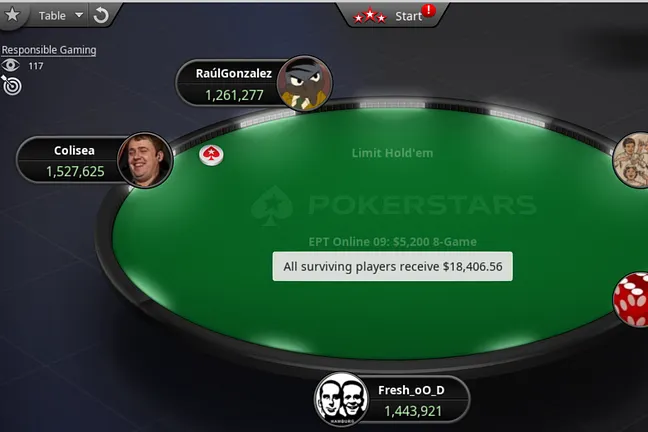Select RaúlGonzalez's owl avatar
Viewport: 648px width, 432px height.
click(x=304, y=83)
